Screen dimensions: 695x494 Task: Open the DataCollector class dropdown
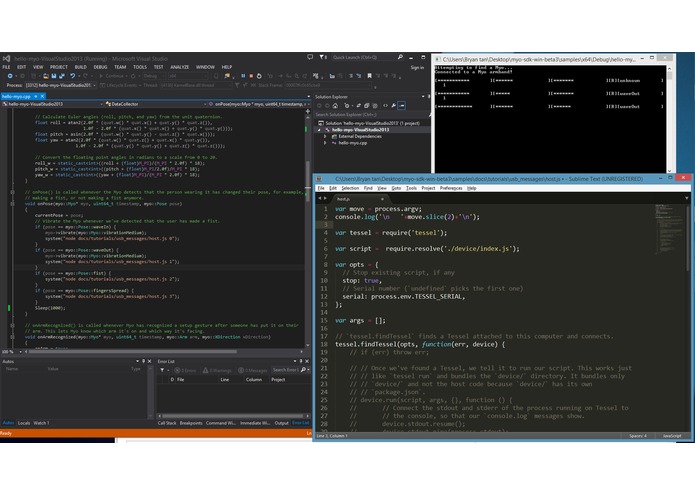coord(205,104)
